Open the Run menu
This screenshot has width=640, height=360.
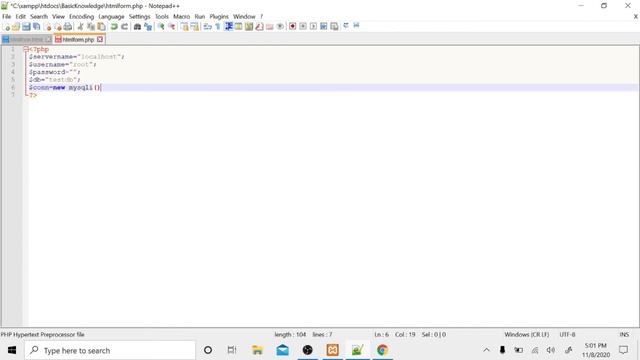point(200,16)
